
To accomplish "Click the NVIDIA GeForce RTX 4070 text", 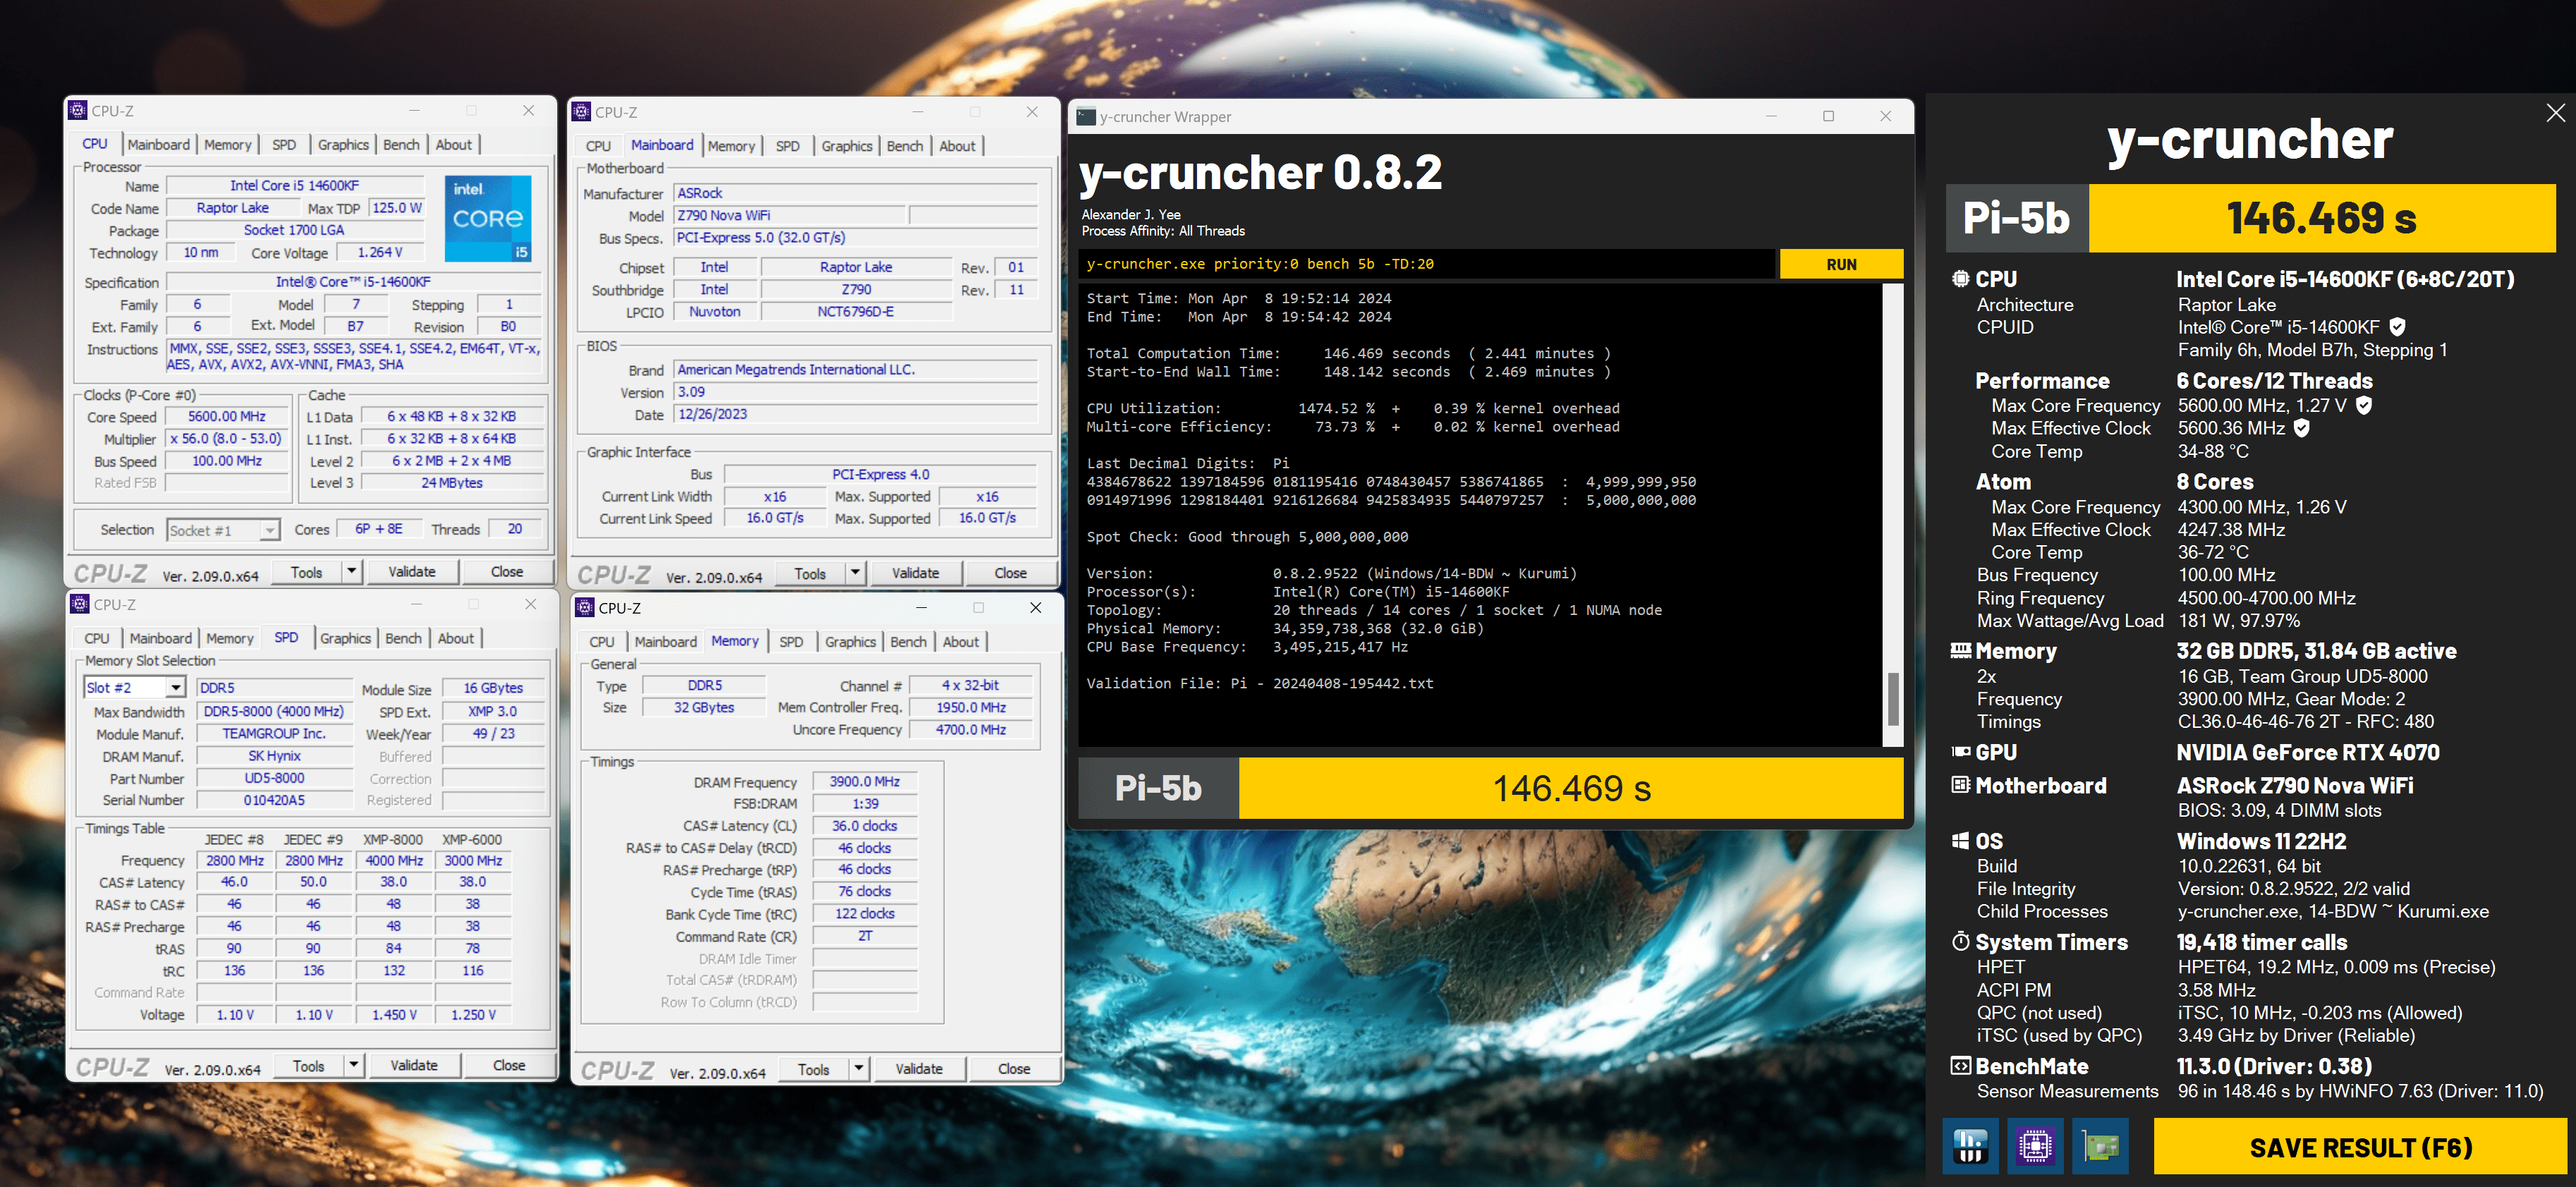I will click(x=2307, y=752).
